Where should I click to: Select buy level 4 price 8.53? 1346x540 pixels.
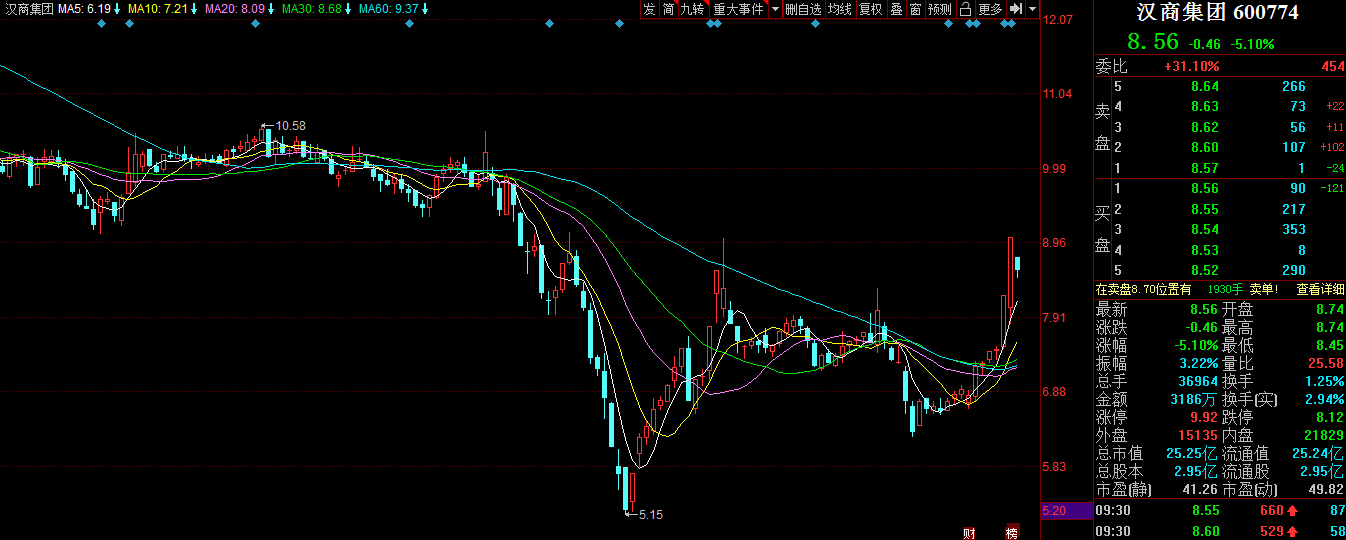1205,250
